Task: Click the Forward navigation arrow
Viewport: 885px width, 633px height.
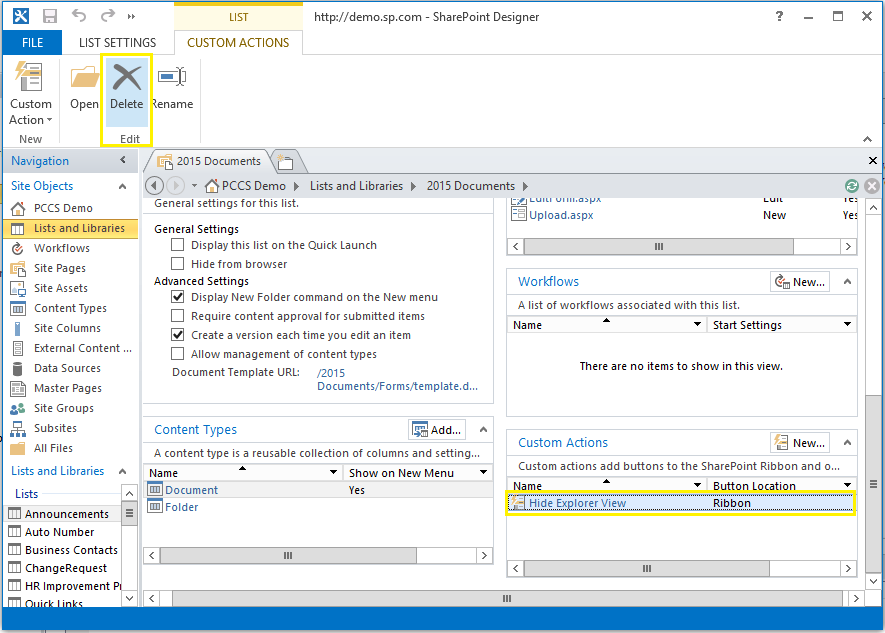Action: pyautogui.click(x=176, y=185)
